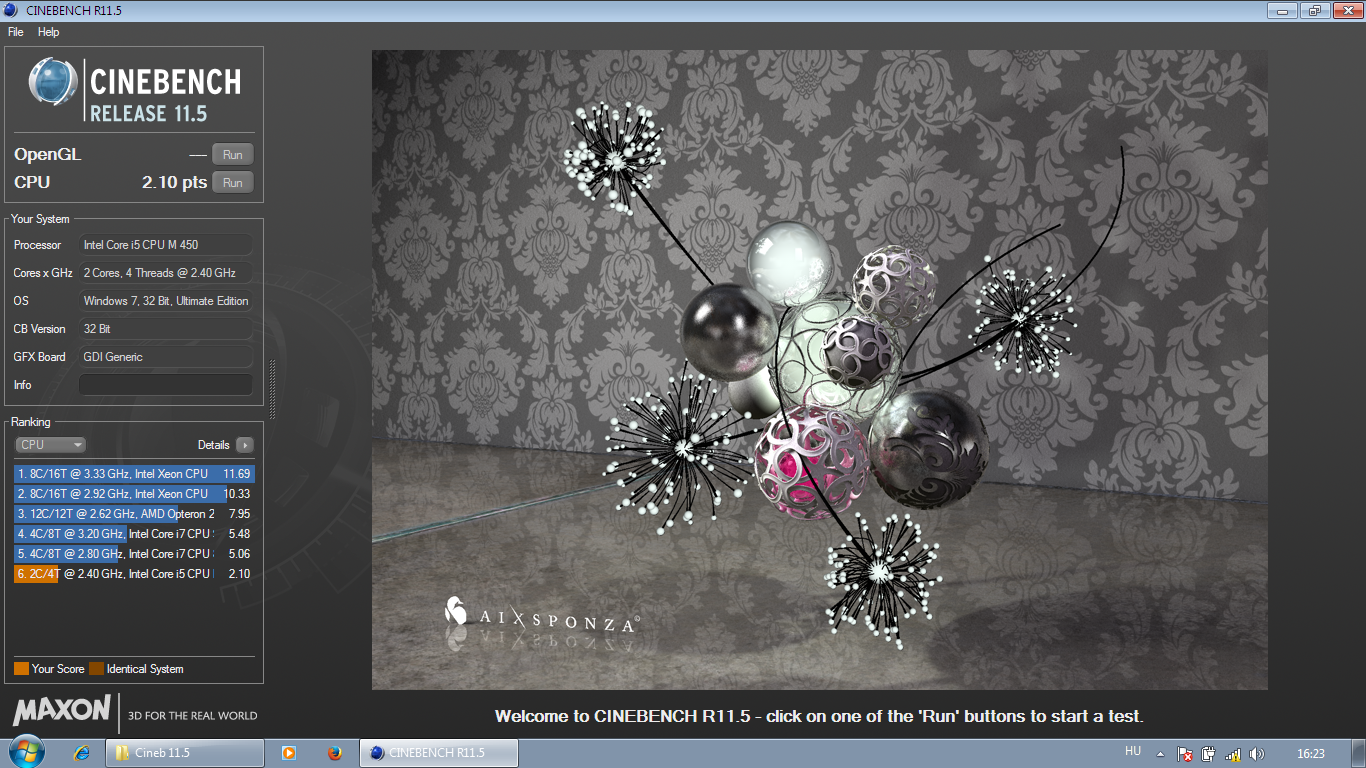Open the File menu
This screenshot has width=1366, height=768.
15,32
